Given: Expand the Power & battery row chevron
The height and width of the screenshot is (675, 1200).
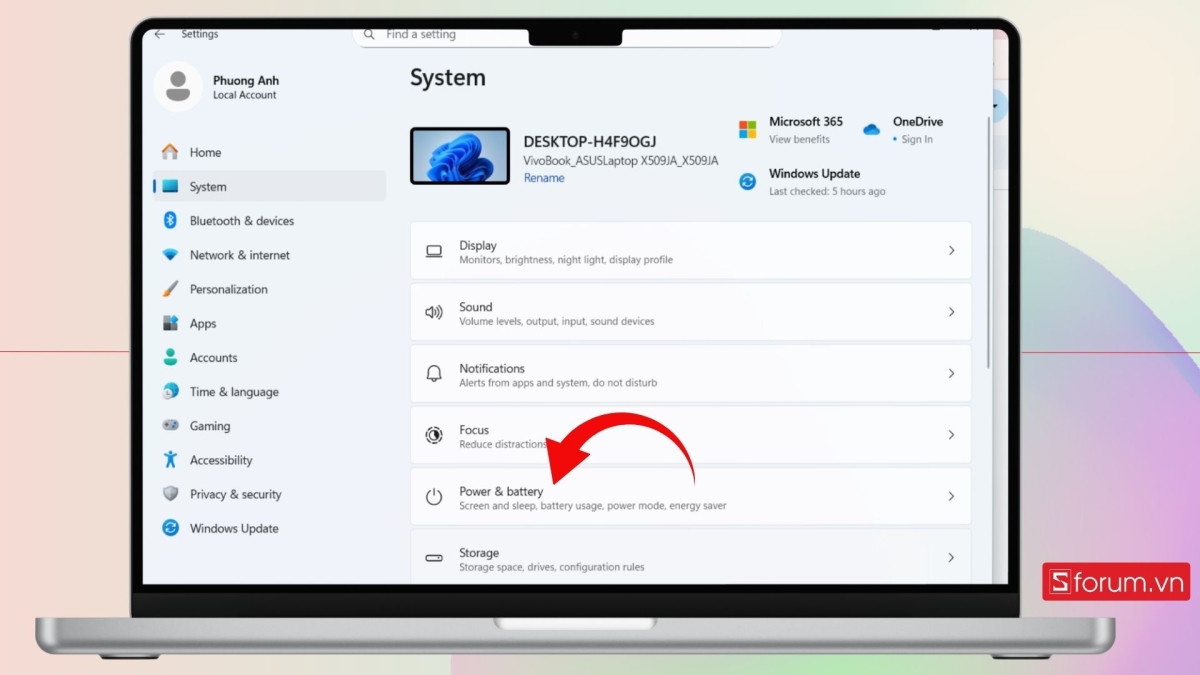Looking at the screenshot, I should coord(951,496).
